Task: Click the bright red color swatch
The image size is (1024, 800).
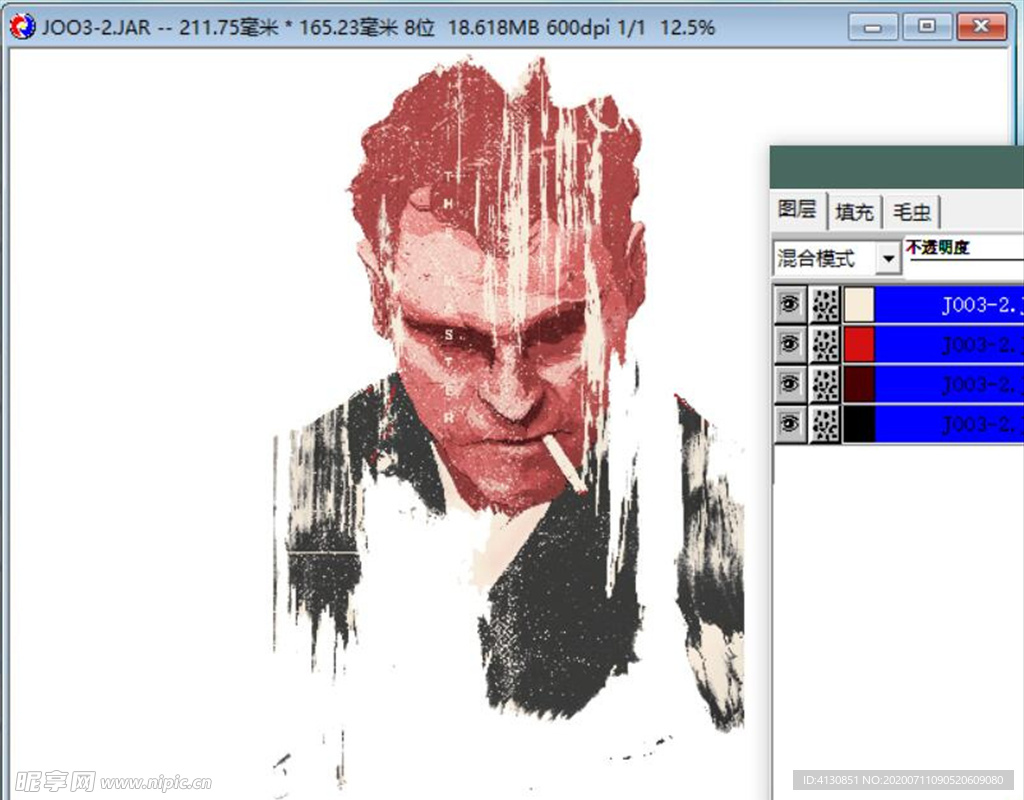Action: coord(860,345)
